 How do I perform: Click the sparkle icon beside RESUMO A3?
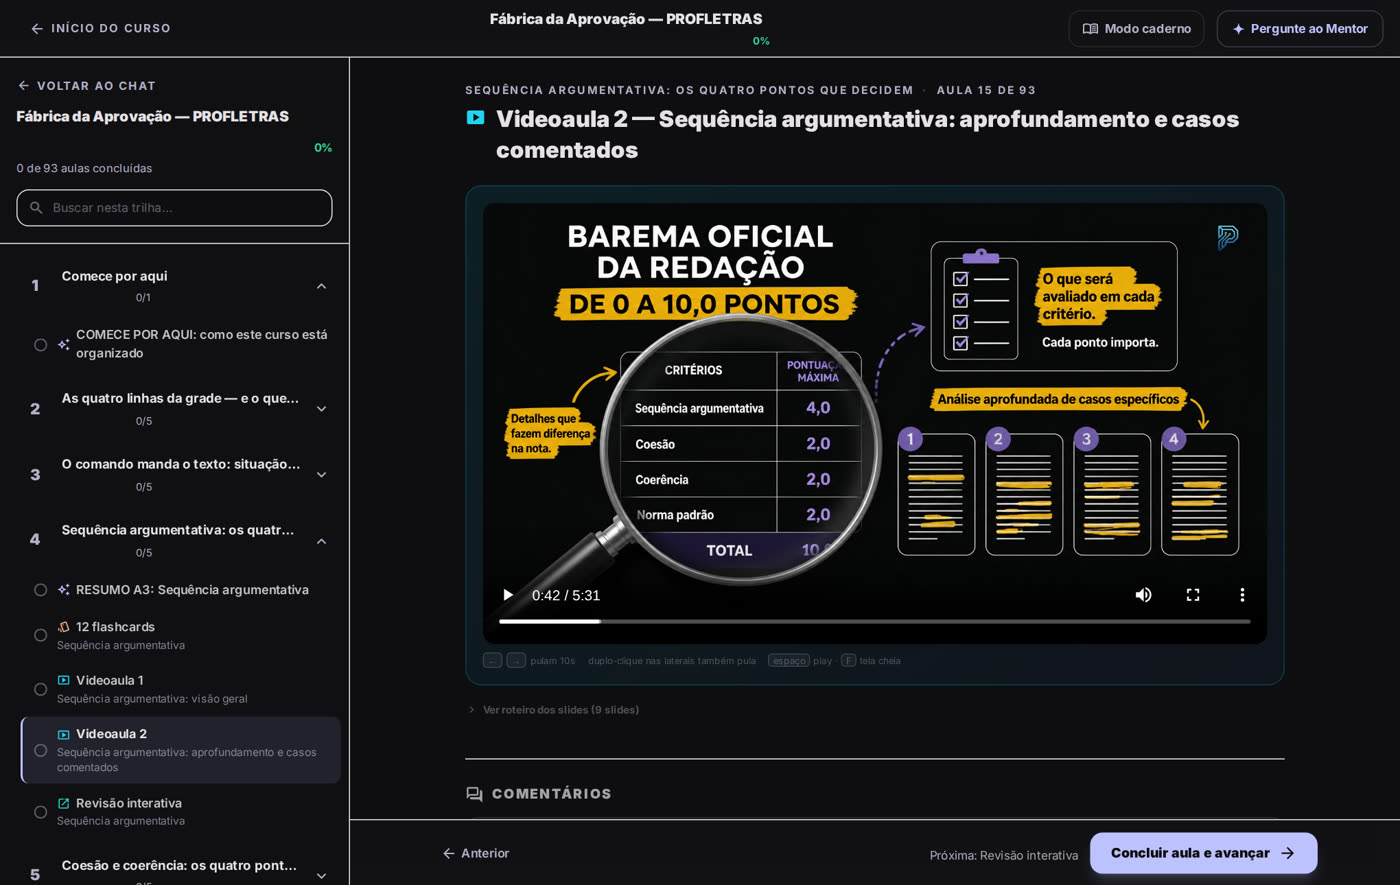(64, 590)
